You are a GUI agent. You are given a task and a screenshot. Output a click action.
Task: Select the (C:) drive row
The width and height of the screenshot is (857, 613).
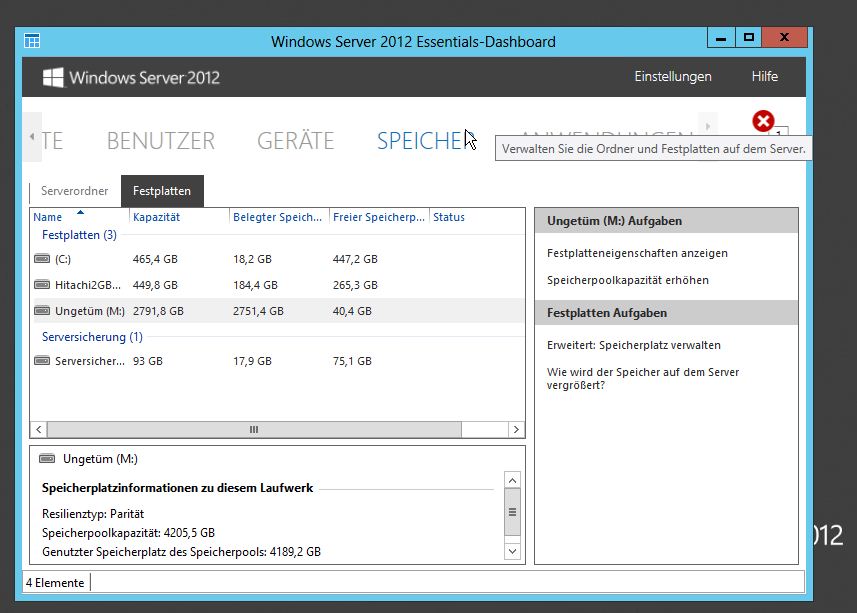(278, 259)
